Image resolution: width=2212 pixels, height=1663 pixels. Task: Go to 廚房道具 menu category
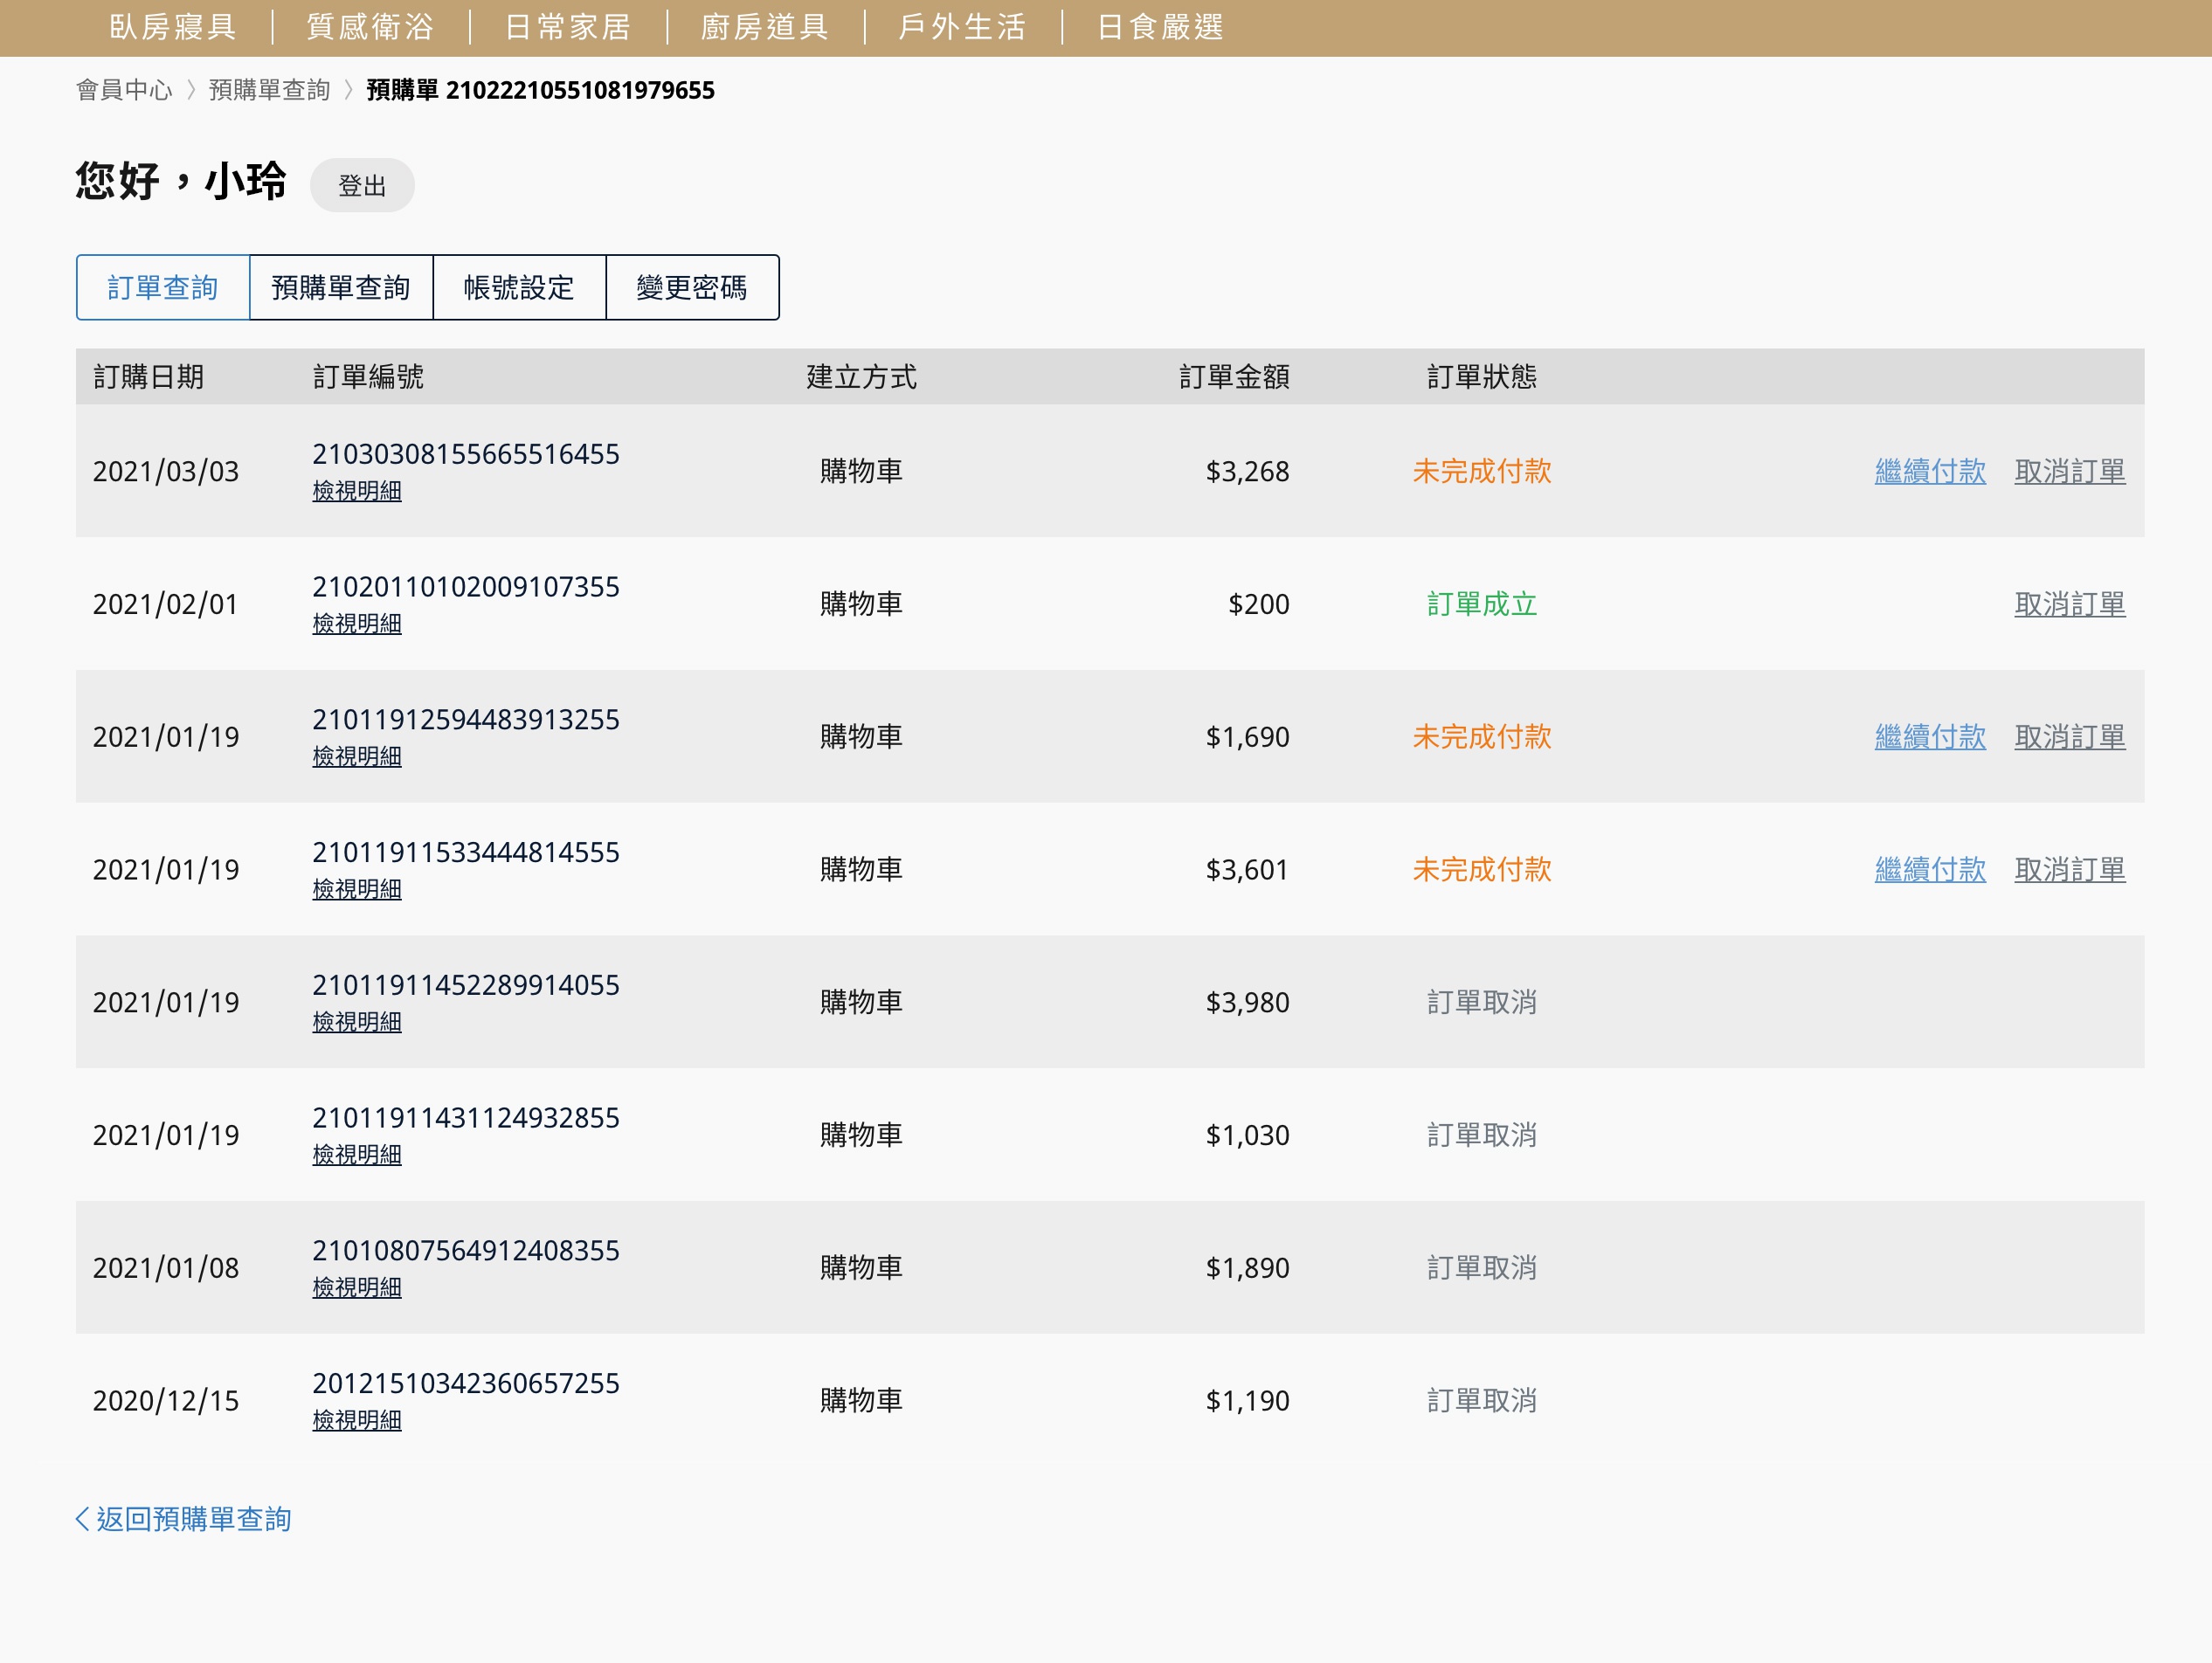(x=765, y=27)
